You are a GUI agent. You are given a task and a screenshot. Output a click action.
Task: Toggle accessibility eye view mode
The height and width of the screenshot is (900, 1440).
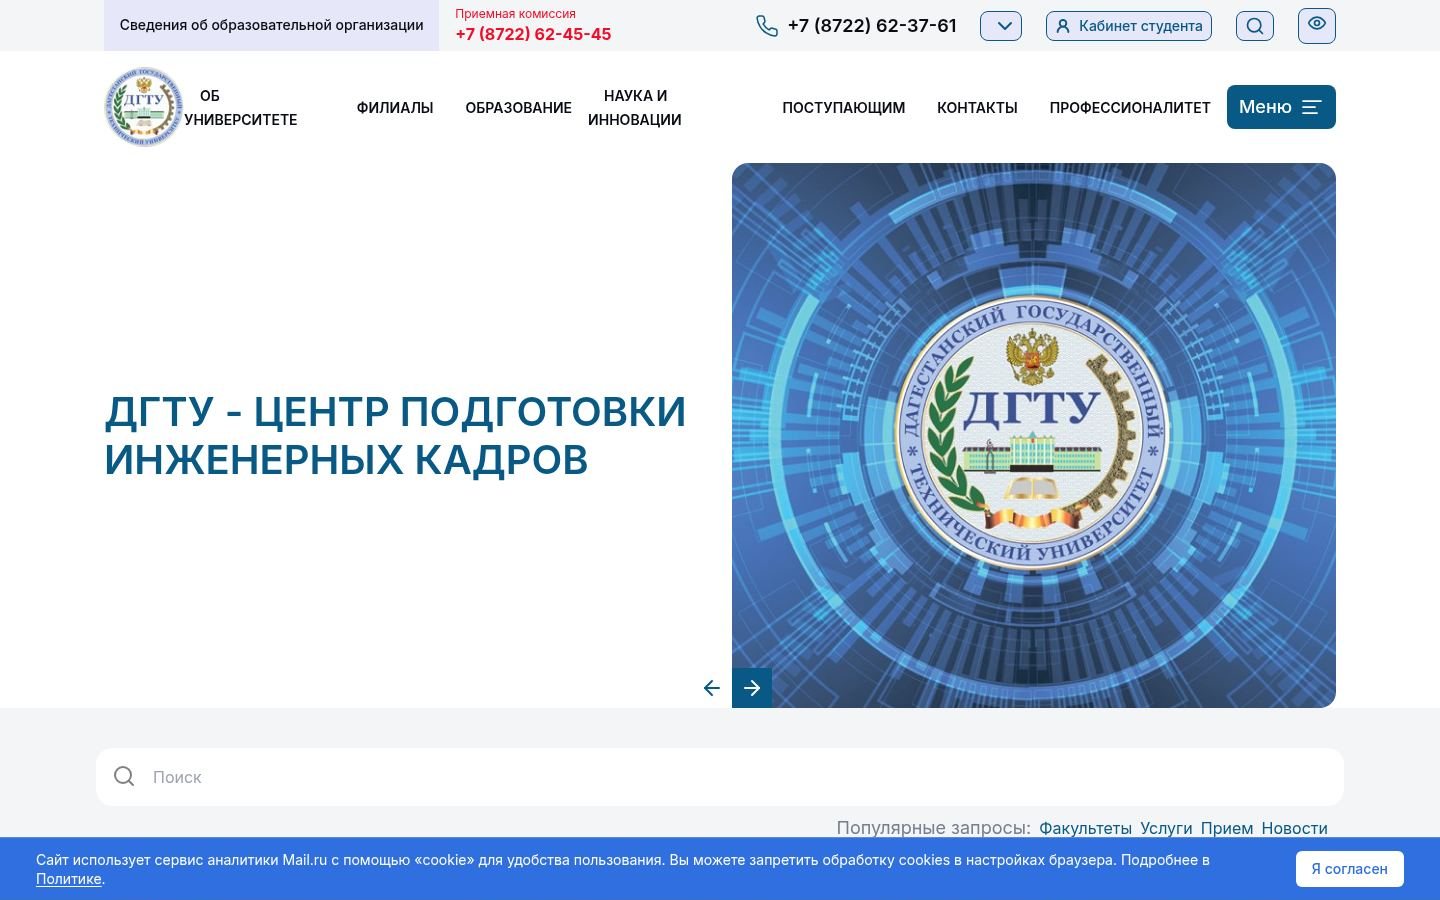coord(1317,25)
